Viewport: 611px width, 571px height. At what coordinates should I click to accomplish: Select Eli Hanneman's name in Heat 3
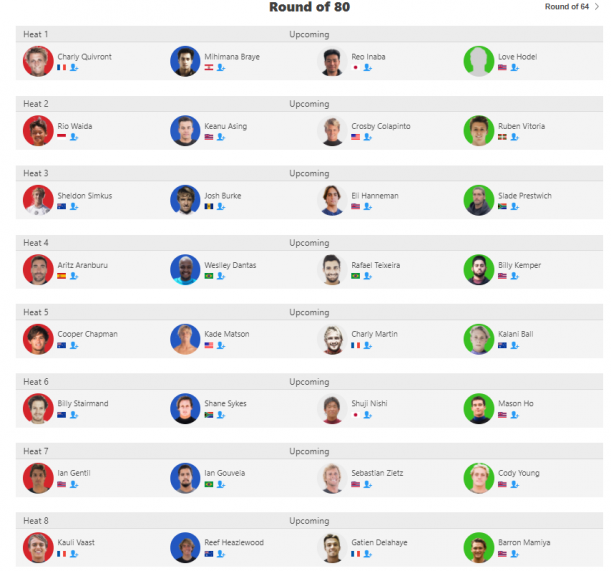coord(375,196)
